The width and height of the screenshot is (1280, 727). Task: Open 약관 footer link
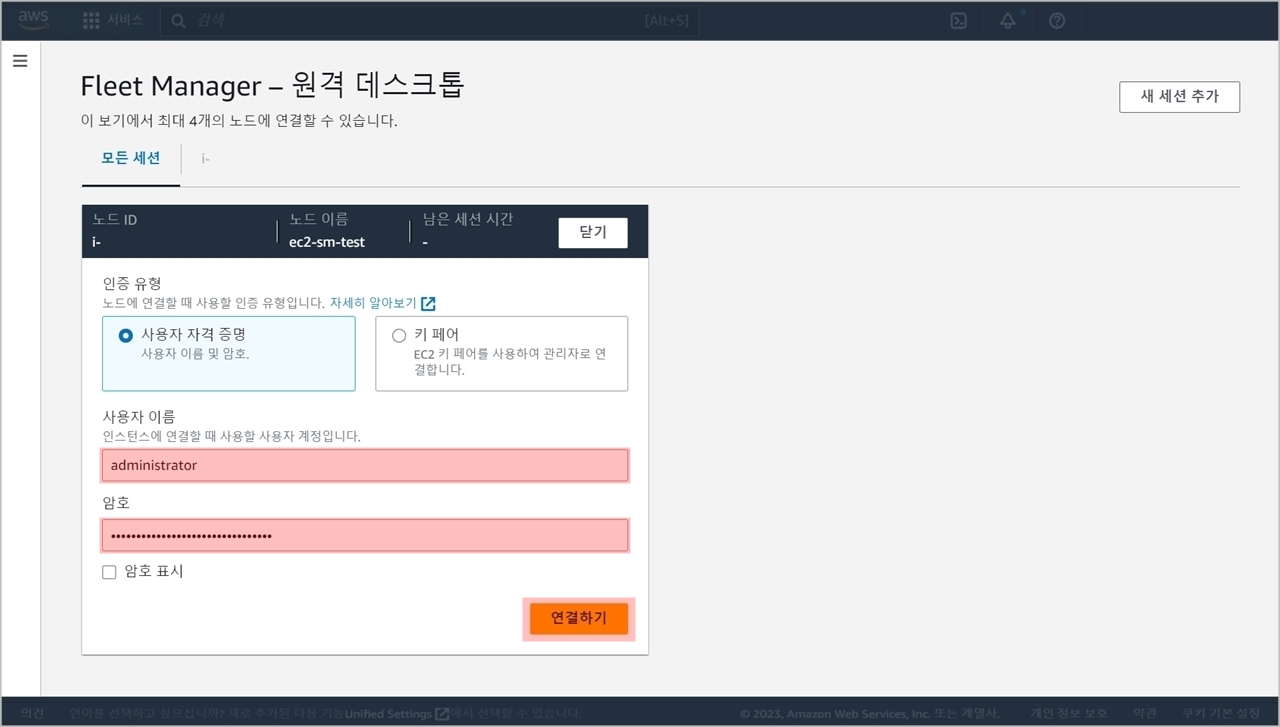(x=1144, y=714)
